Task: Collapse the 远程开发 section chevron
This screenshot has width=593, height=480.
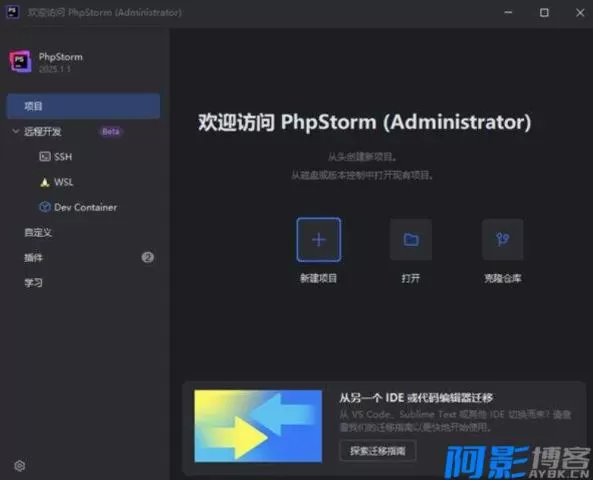Action: (x=16, y=131)
